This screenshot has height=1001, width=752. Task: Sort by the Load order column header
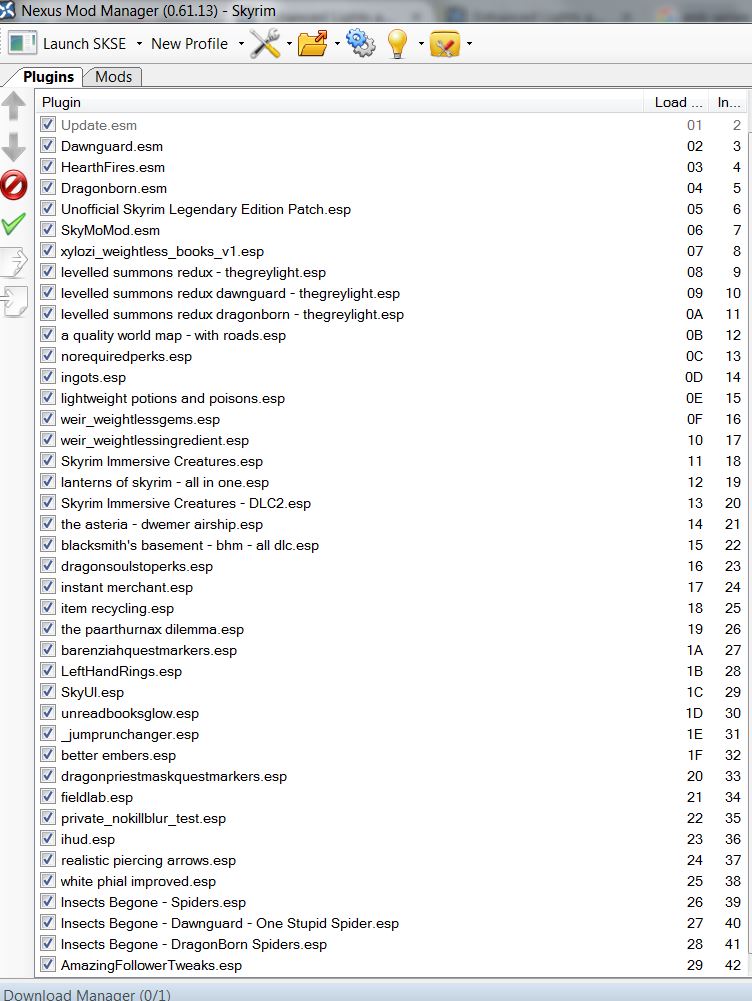click(x=677, y=102)
